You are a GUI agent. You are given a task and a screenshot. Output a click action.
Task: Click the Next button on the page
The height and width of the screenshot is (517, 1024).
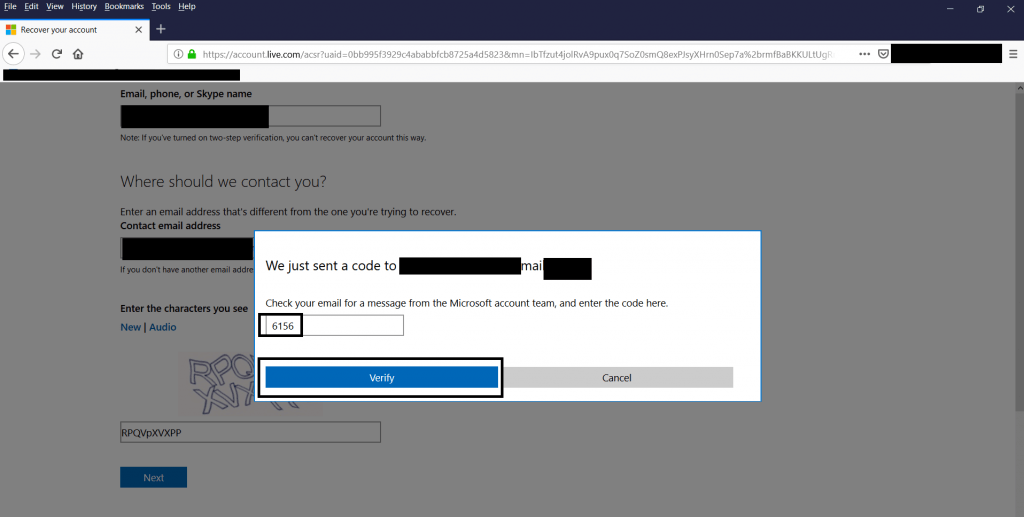point(153,477)
